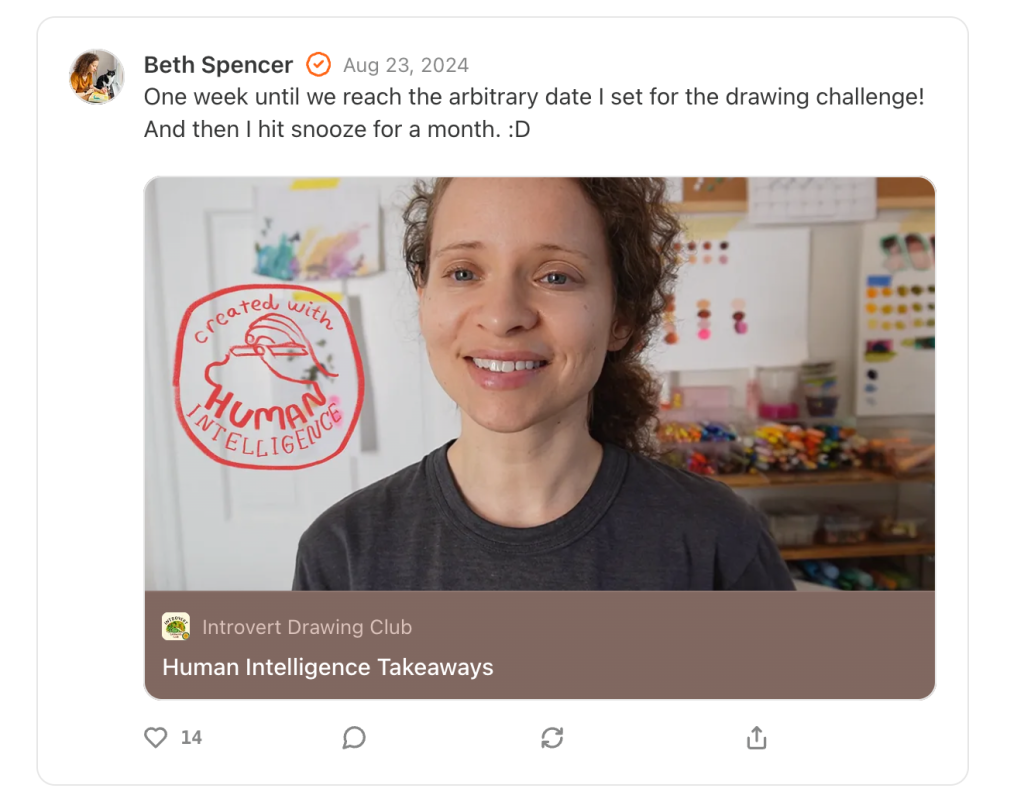
Task: Click the share upload icon
Action: click(757, 738)
